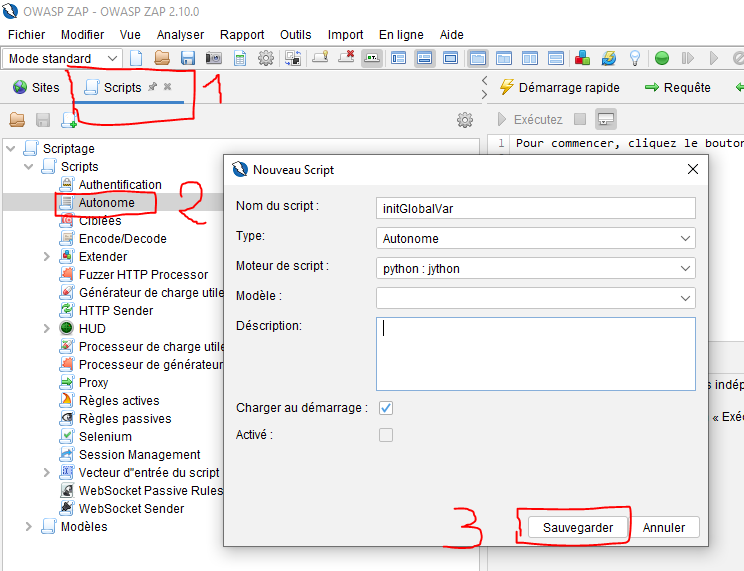Click the Check for Updates toolbar icon

[x=609, y=58]
